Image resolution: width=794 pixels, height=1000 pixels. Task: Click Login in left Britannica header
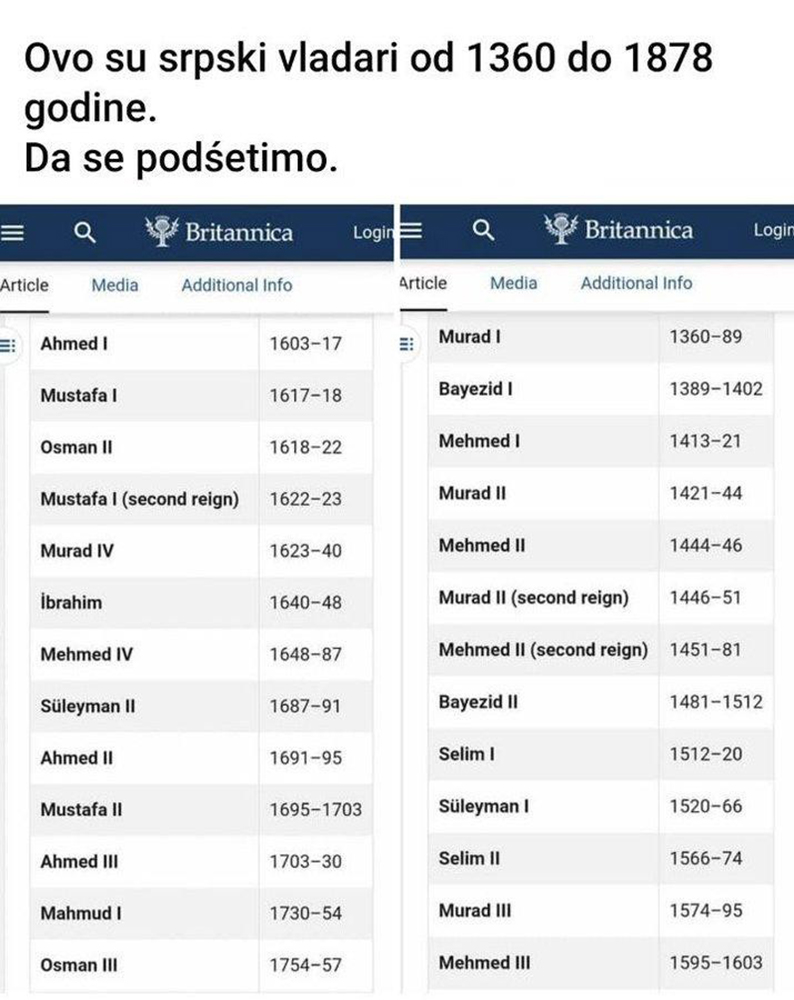click(x=373, y=233)
